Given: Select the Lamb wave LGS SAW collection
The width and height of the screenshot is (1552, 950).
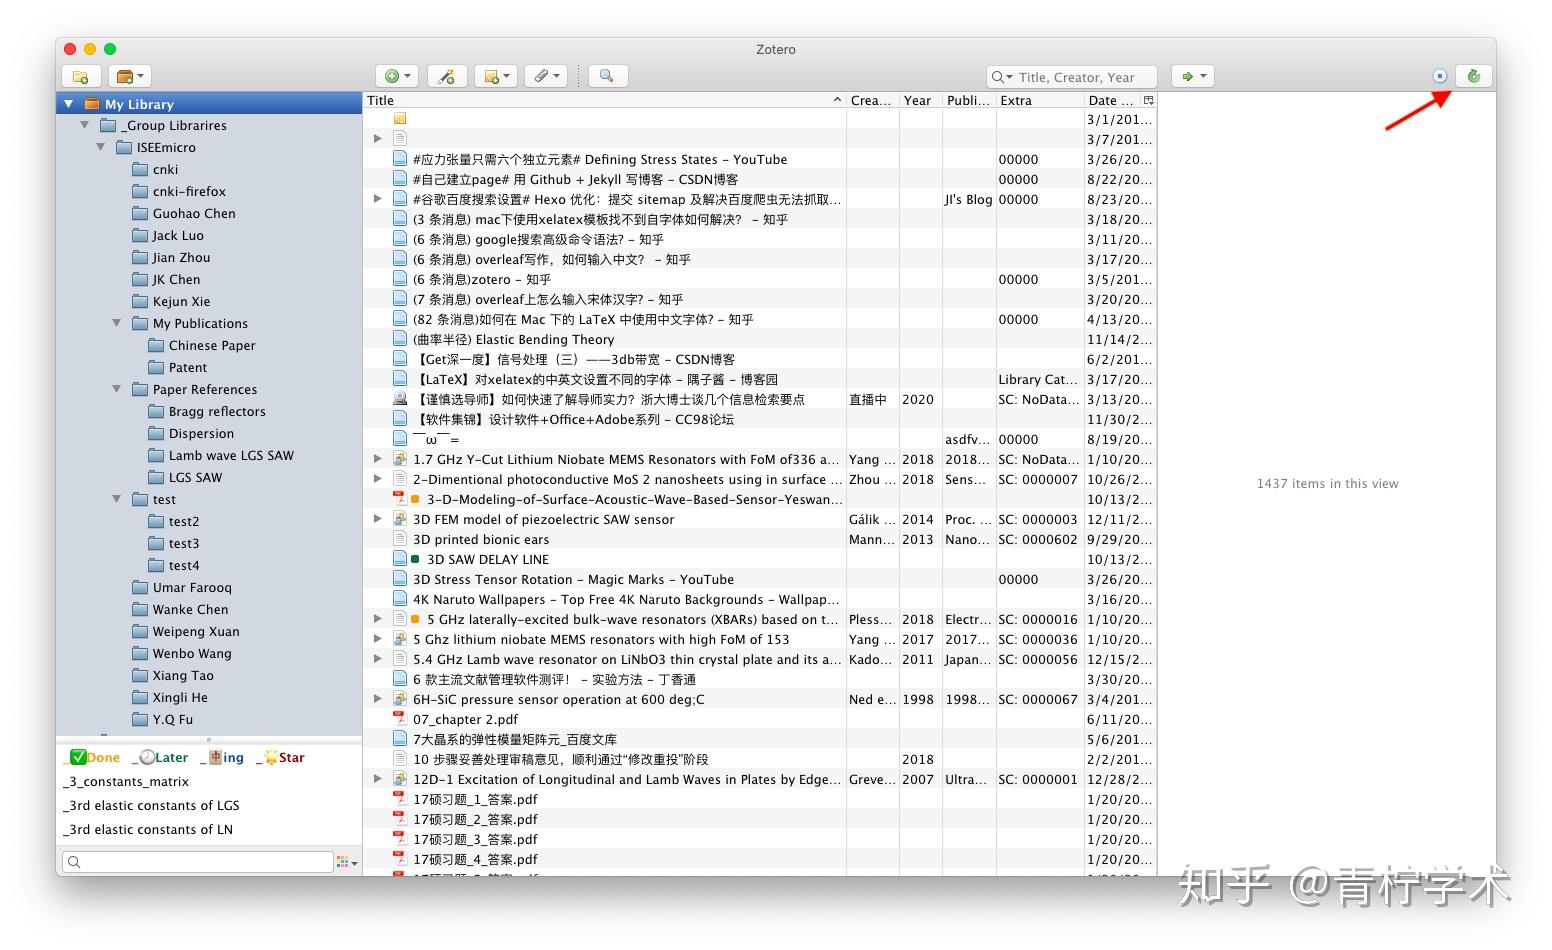Looking at the screenshot, I should pos(231,455).
